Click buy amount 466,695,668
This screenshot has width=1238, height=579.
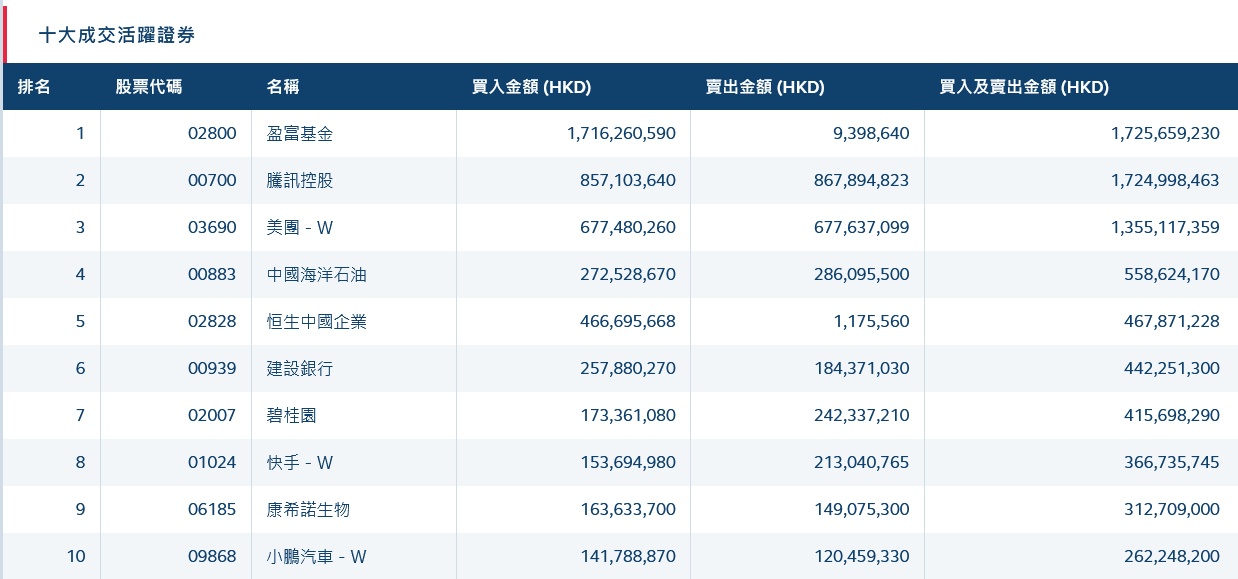pyautogui.click(x=628, y=321)
